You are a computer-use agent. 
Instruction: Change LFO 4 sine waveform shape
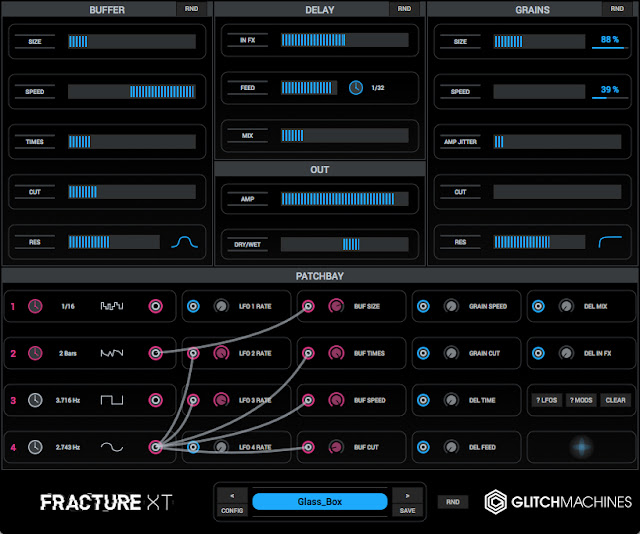coord(112,447)
